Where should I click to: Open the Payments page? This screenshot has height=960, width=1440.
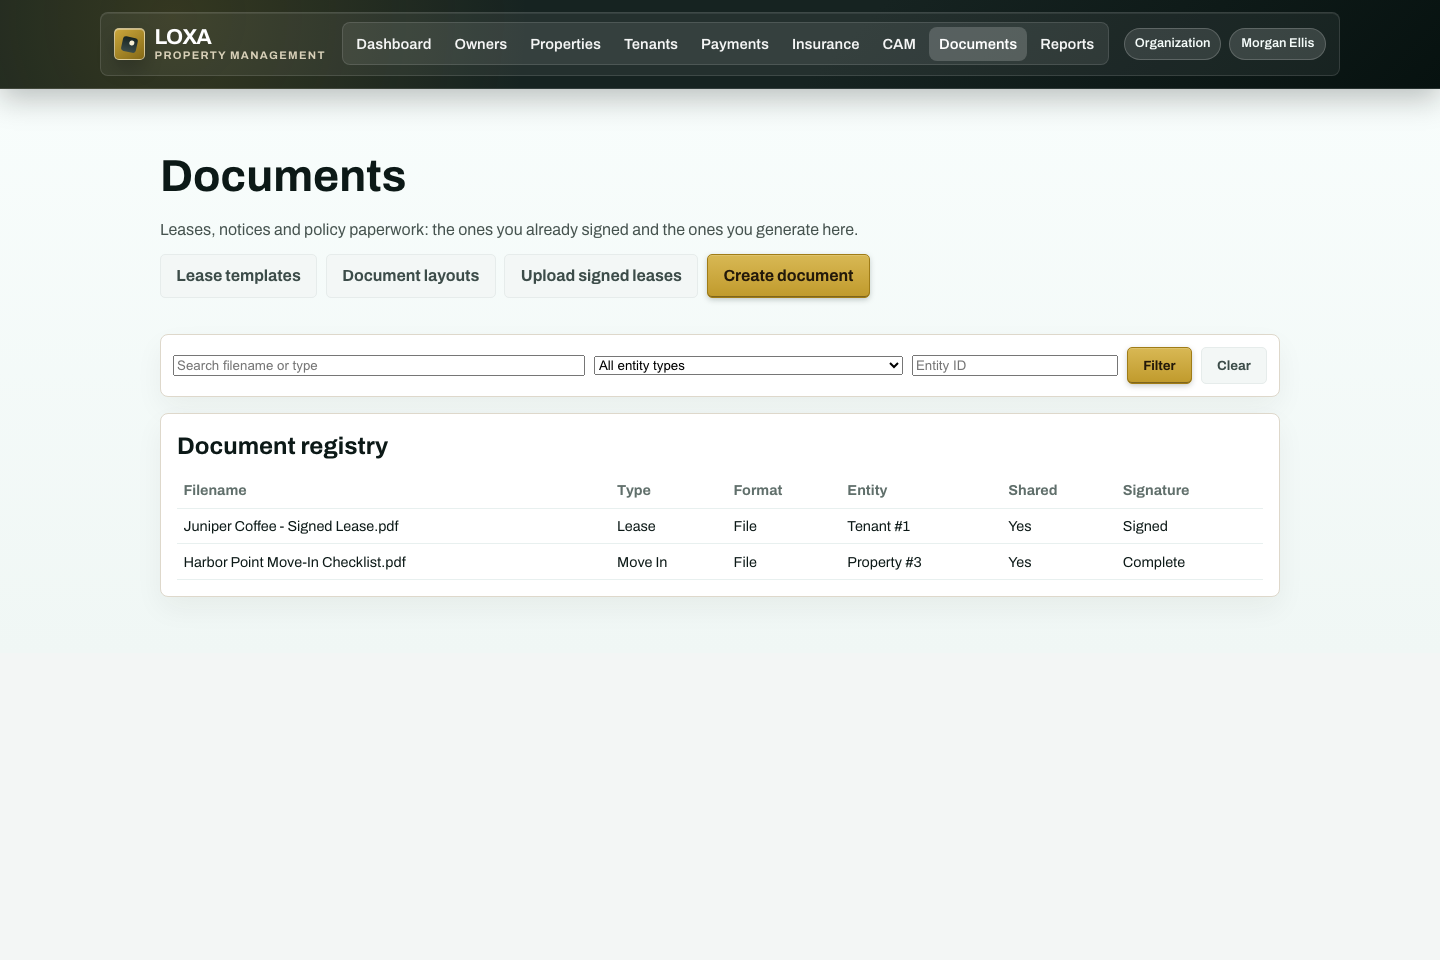735,44
